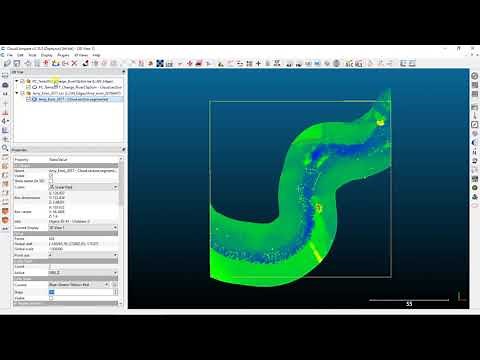Click the red X Delete toolbar icon
Viewport: 480px width, 360px height.
(75, 63)
